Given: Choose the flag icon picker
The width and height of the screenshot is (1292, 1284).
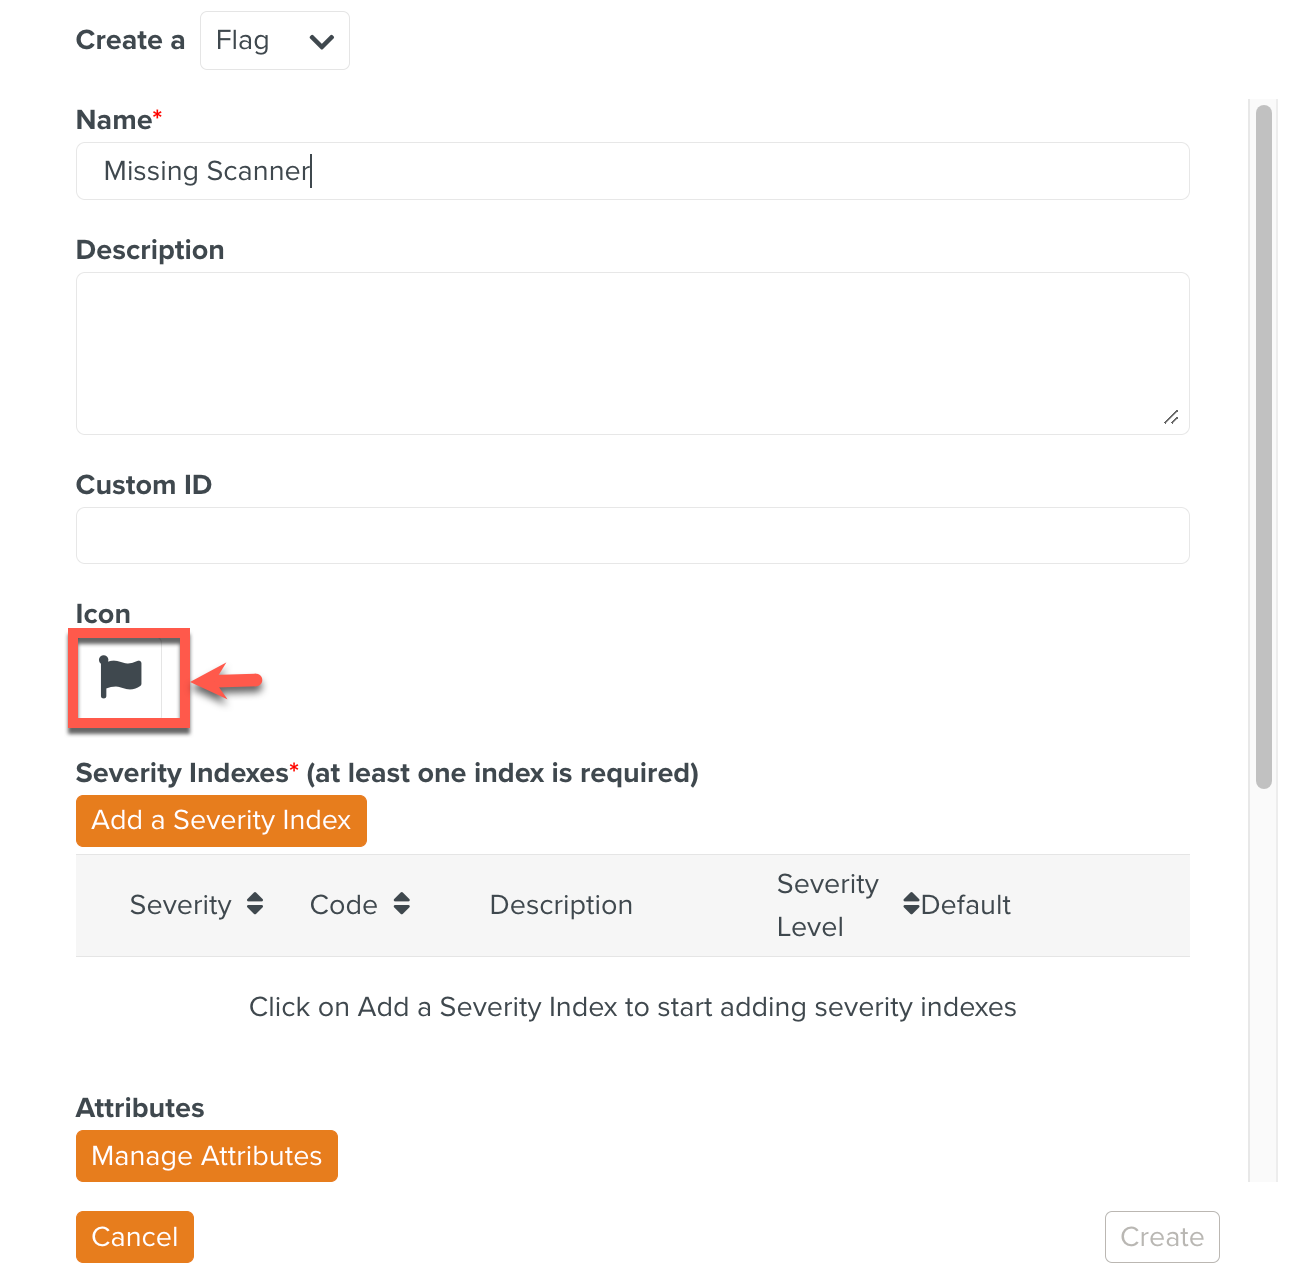Looking at the screenshot, I should 121,677.
